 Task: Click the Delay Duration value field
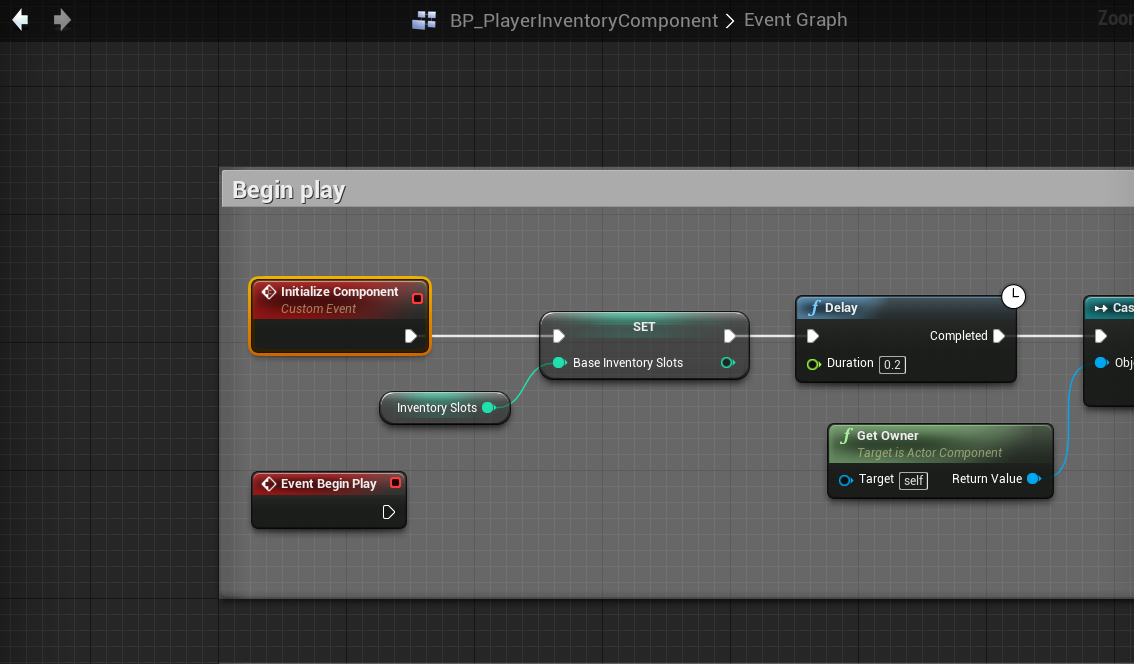pos(892,364)
